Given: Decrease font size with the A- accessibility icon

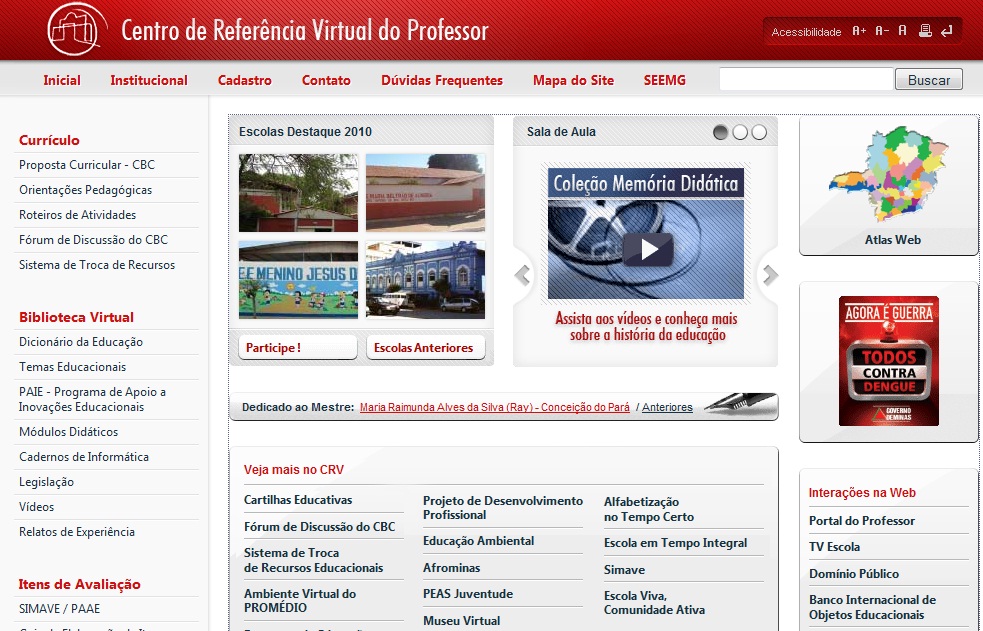Looking at the screenshot, I should click(881, 31).
